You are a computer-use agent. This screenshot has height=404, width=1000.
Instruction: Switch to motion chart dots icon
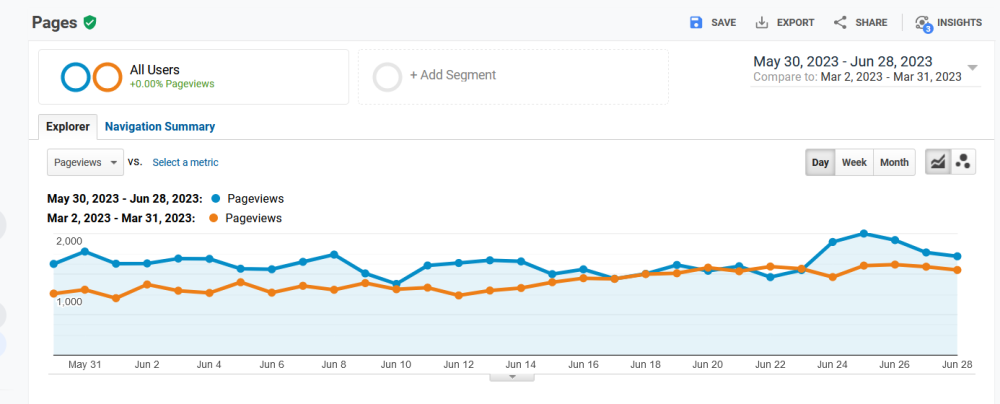(x=963, y=162)
